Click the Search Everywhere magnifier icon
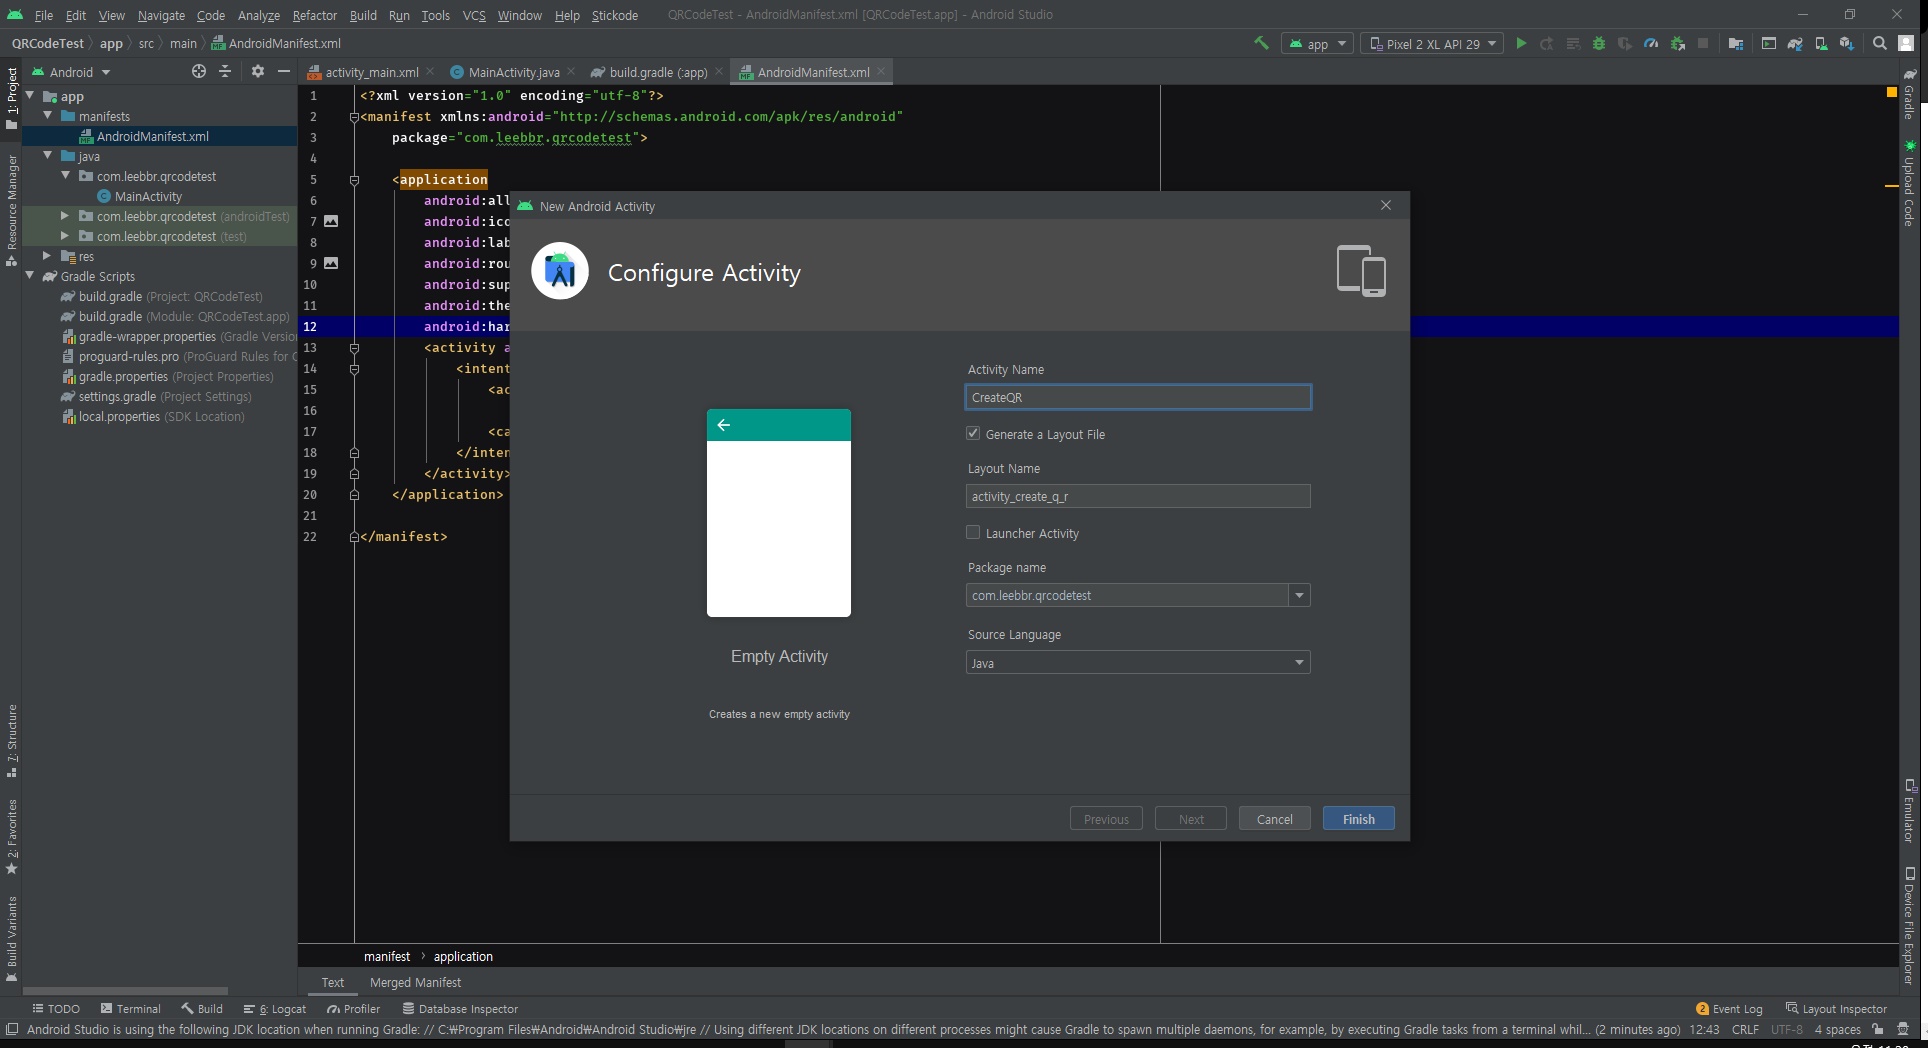The height and width of the screenshot is (1048, 1928). (1880, 43)
